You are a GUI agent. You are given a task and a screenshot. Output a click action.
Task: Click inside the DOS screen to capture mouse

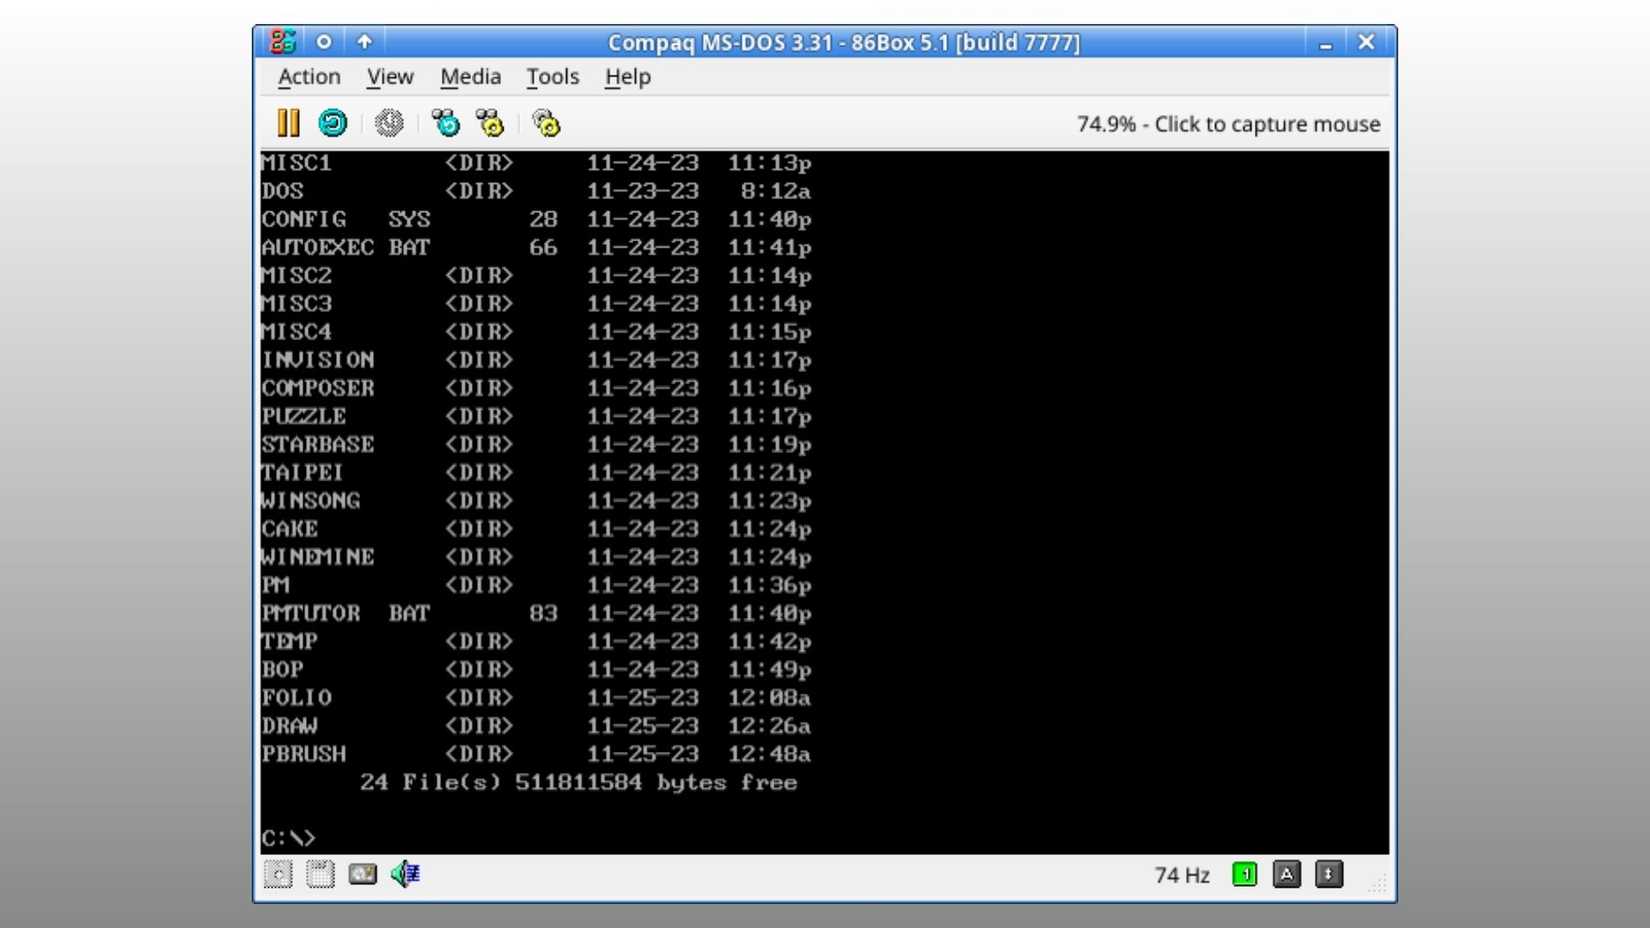pos(824,502)
